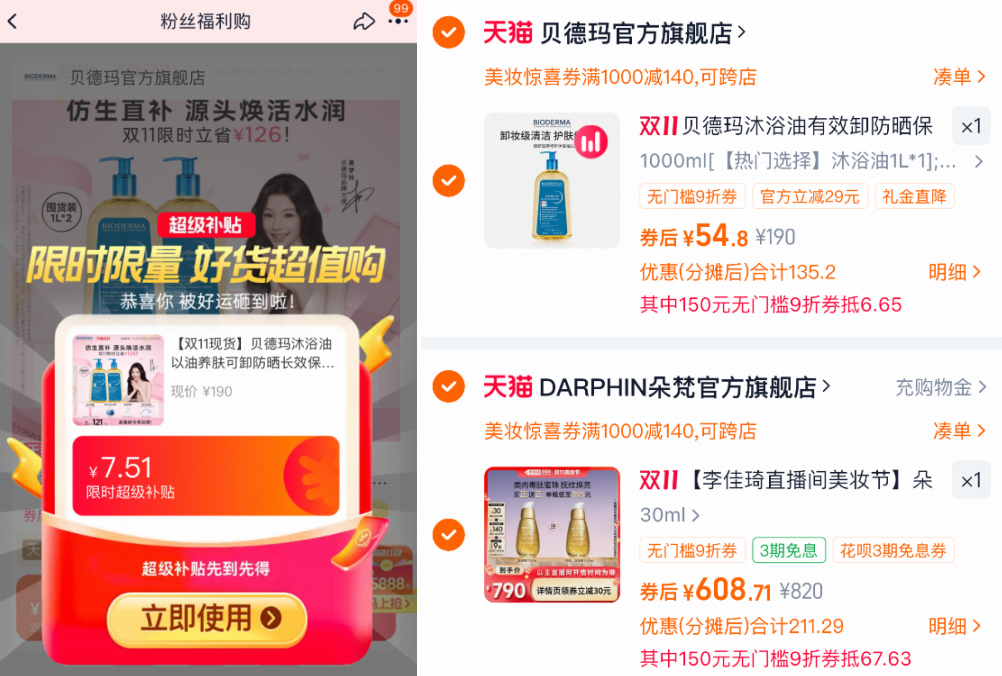Tap the 贝德玛沐浴油 product thumbnail in popup

(x=118, y=380)
